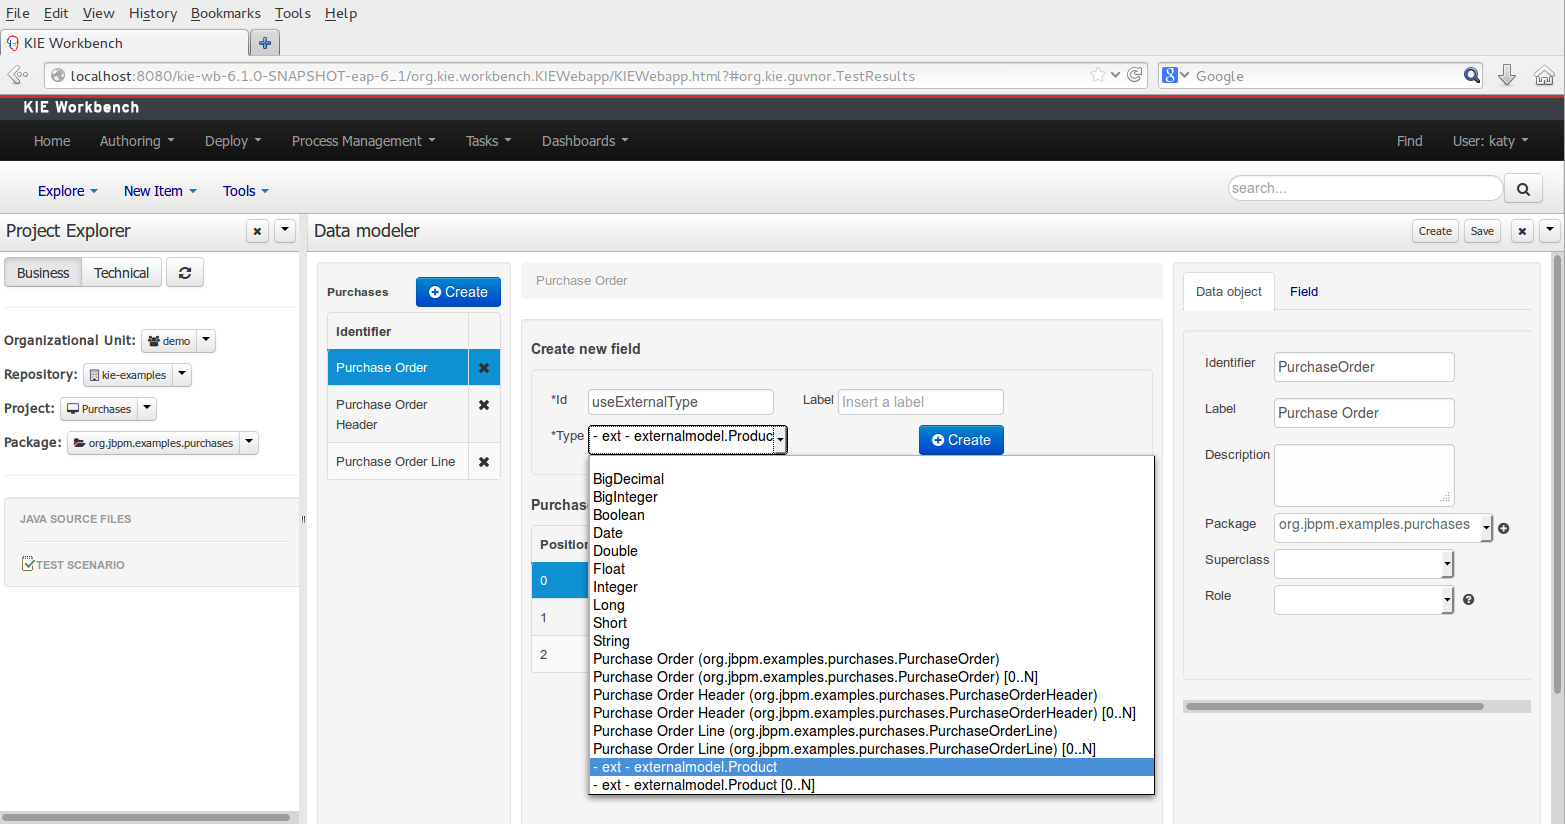Close the Data modeler panel

pos(1522,231)
